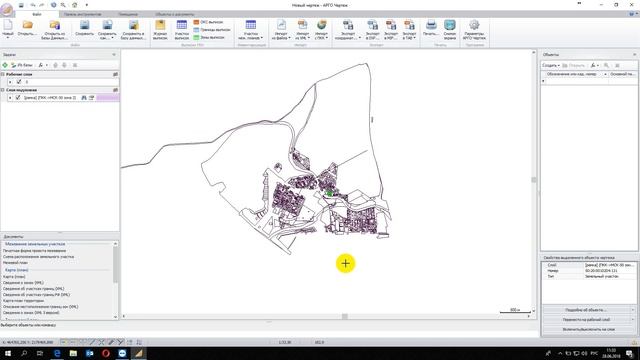Collapse the Слои подложки group

point(2,90)
